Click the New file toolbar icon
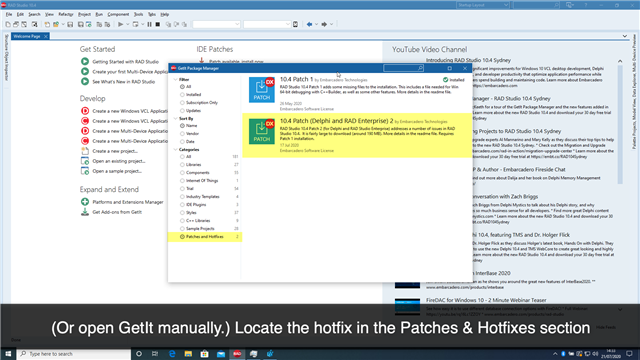This screenshot has height=360, width=640. pos(8,24)
